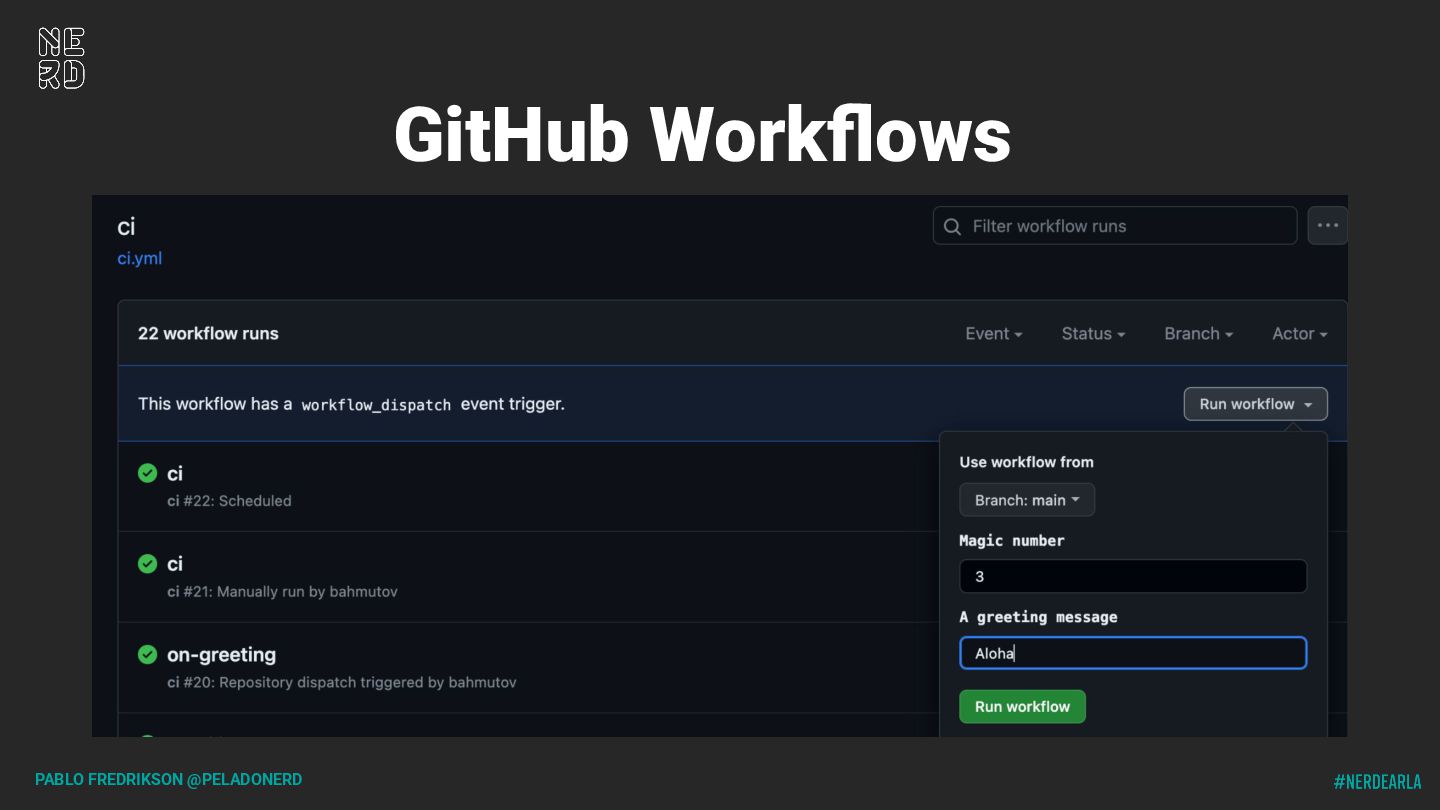Click the 'ci' workflow title heading

click(126, 227)
